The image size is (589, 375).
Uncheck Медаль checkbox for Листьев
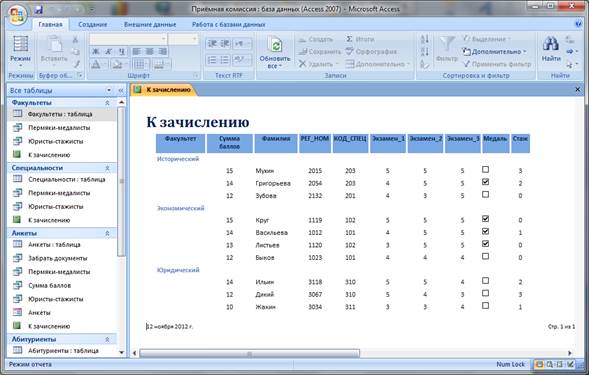tap(485, 243)
